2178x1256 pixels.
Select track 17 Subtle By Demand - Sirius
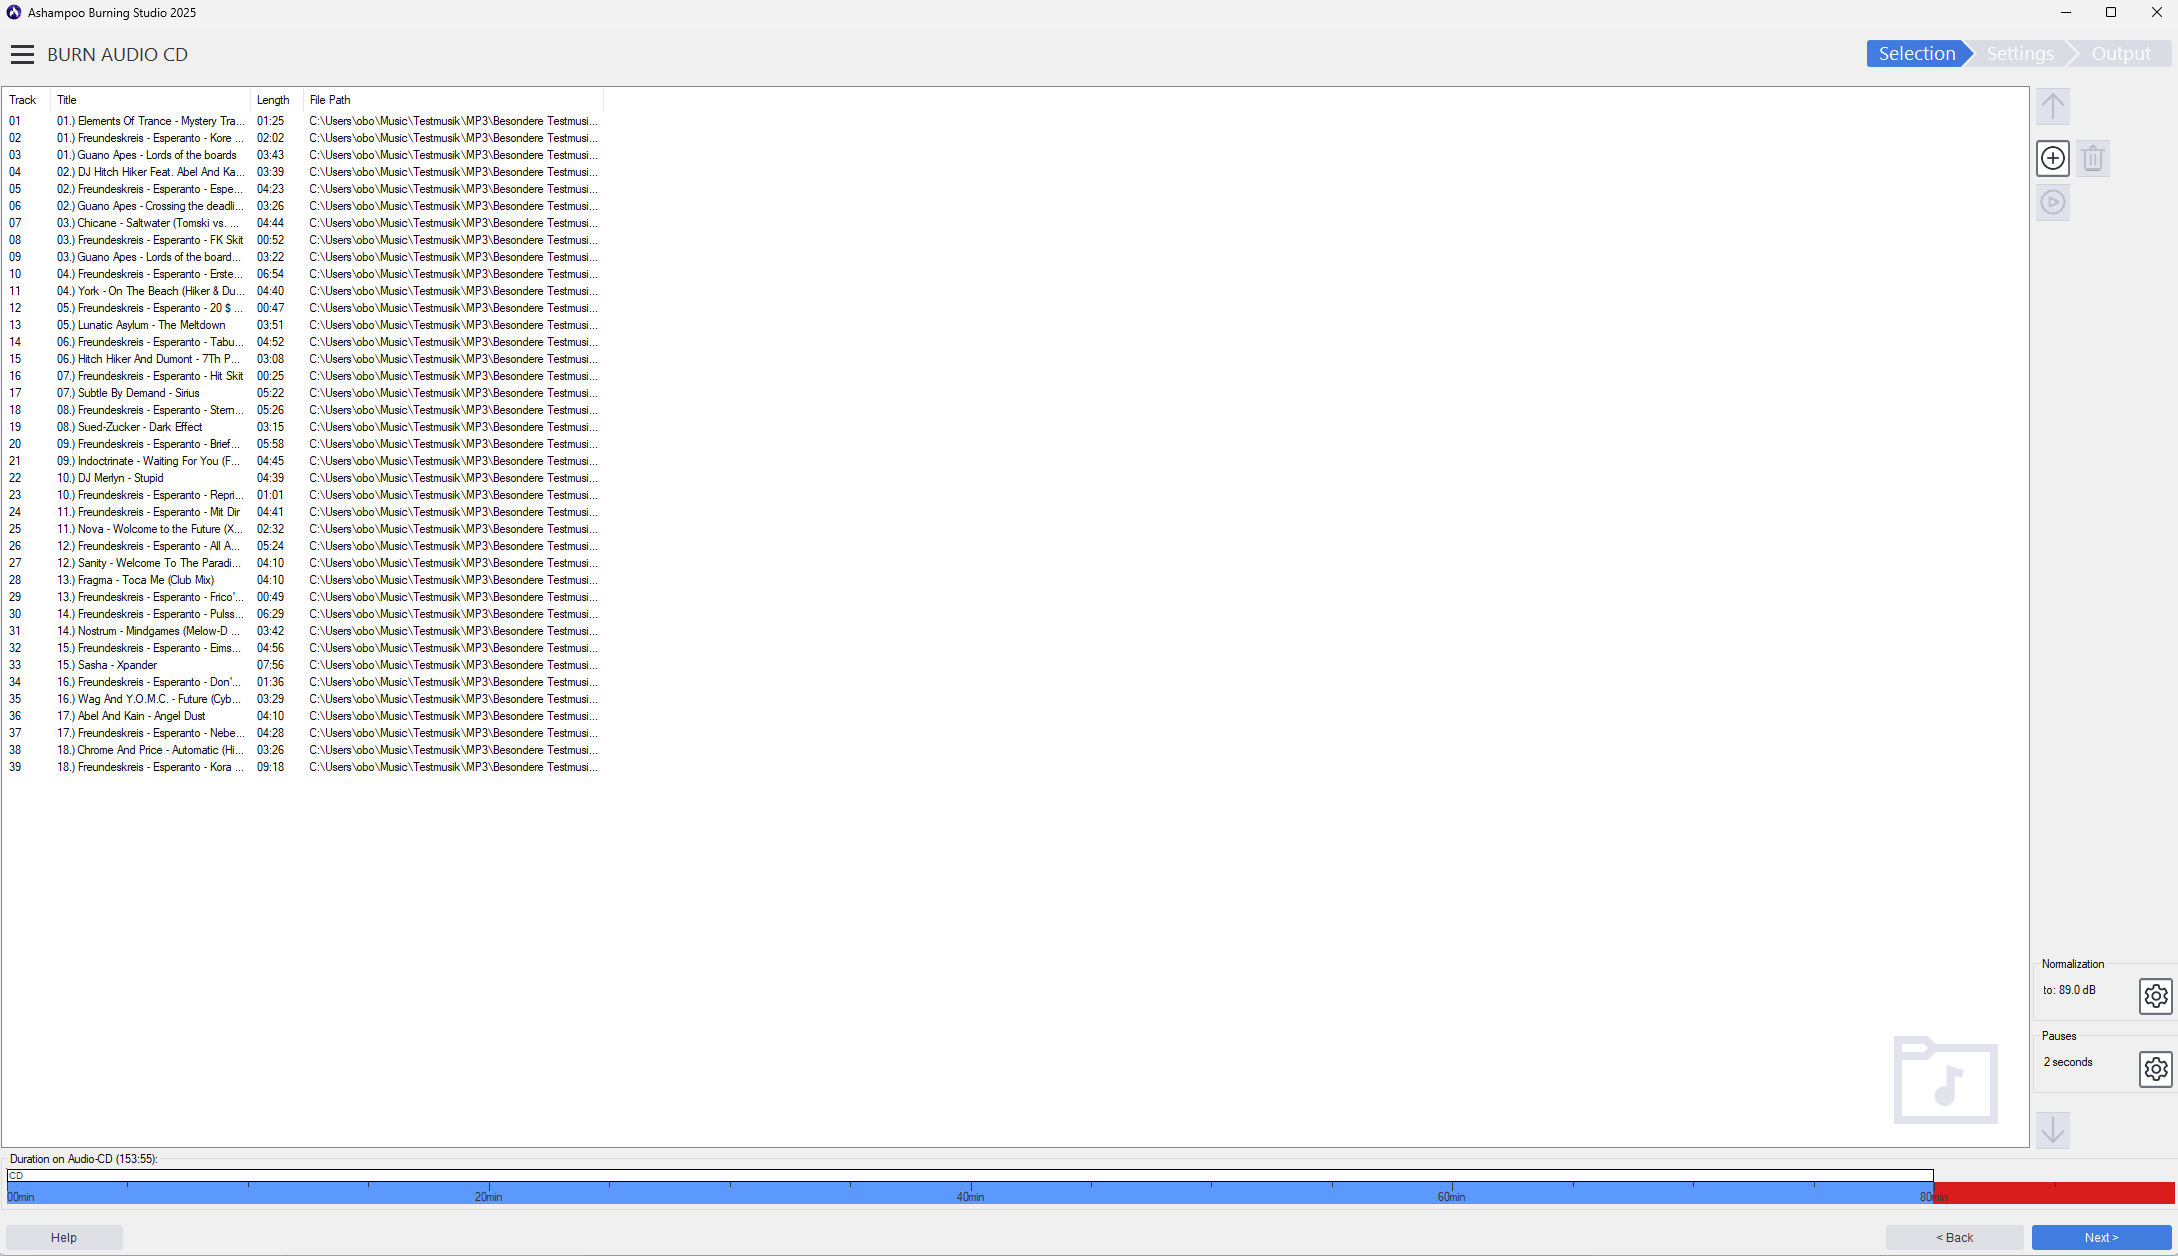point(302,393)
